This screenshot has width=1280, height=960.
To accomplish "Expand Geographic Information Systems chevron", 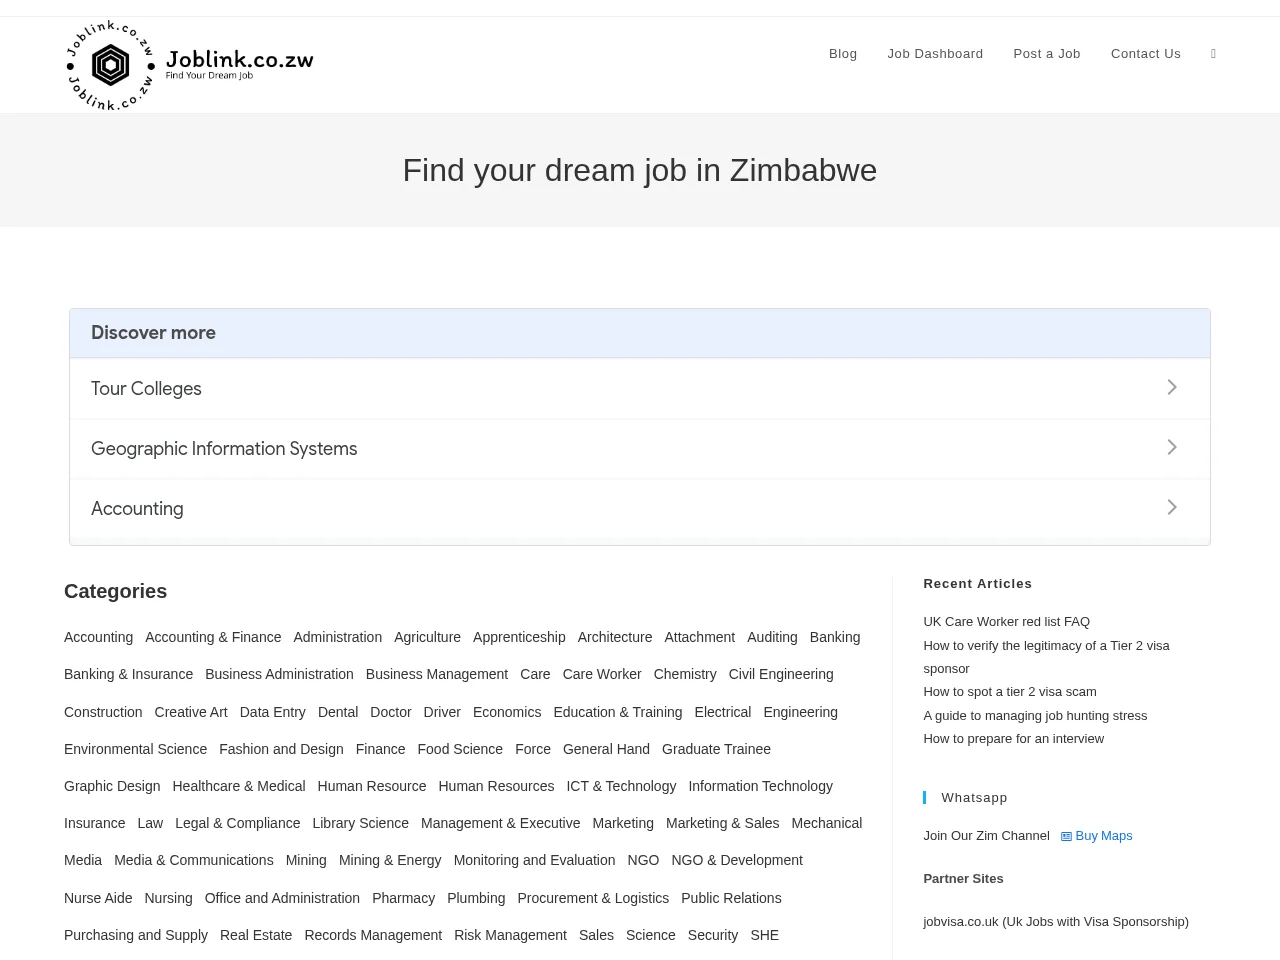I will pos(1172,447).
